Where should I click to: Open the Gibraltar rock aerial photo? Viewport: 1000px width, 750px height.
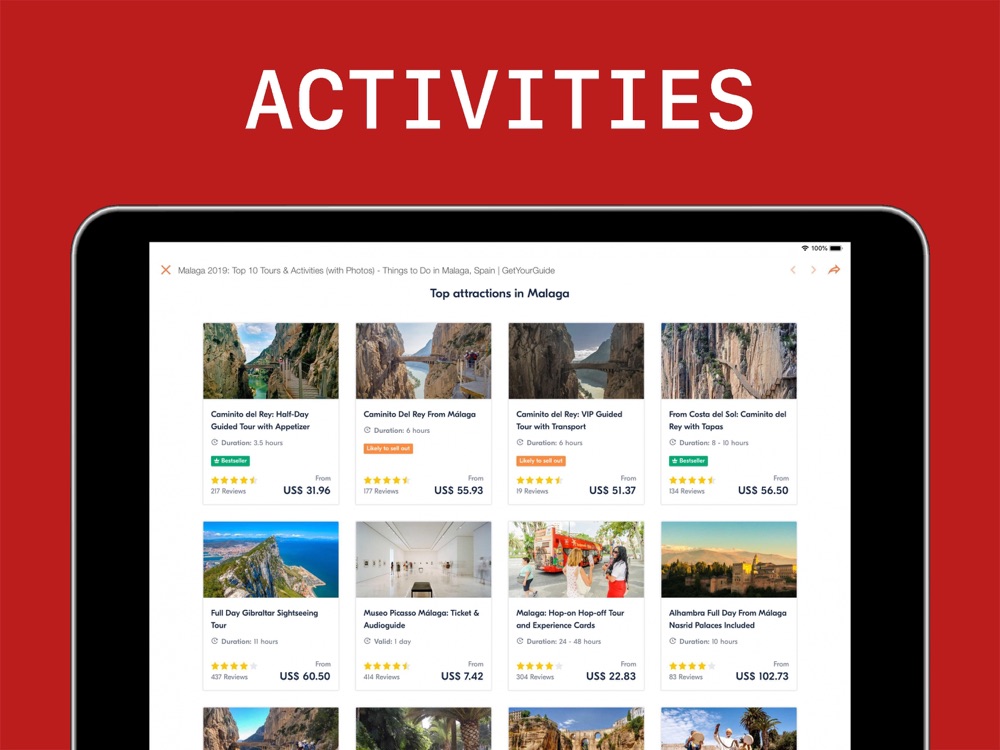click(270, 559)
